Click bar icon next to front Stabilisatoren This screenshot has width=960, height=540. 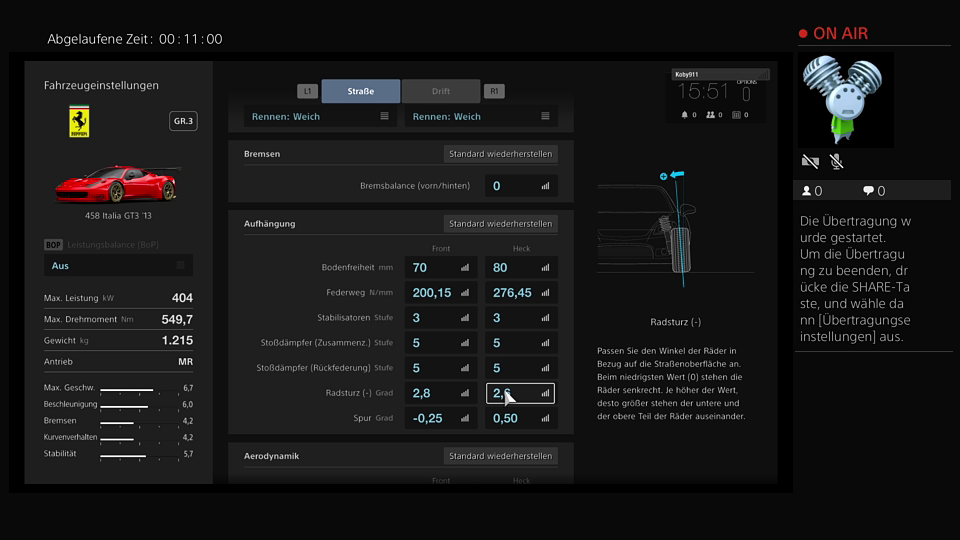click(465, 318)
